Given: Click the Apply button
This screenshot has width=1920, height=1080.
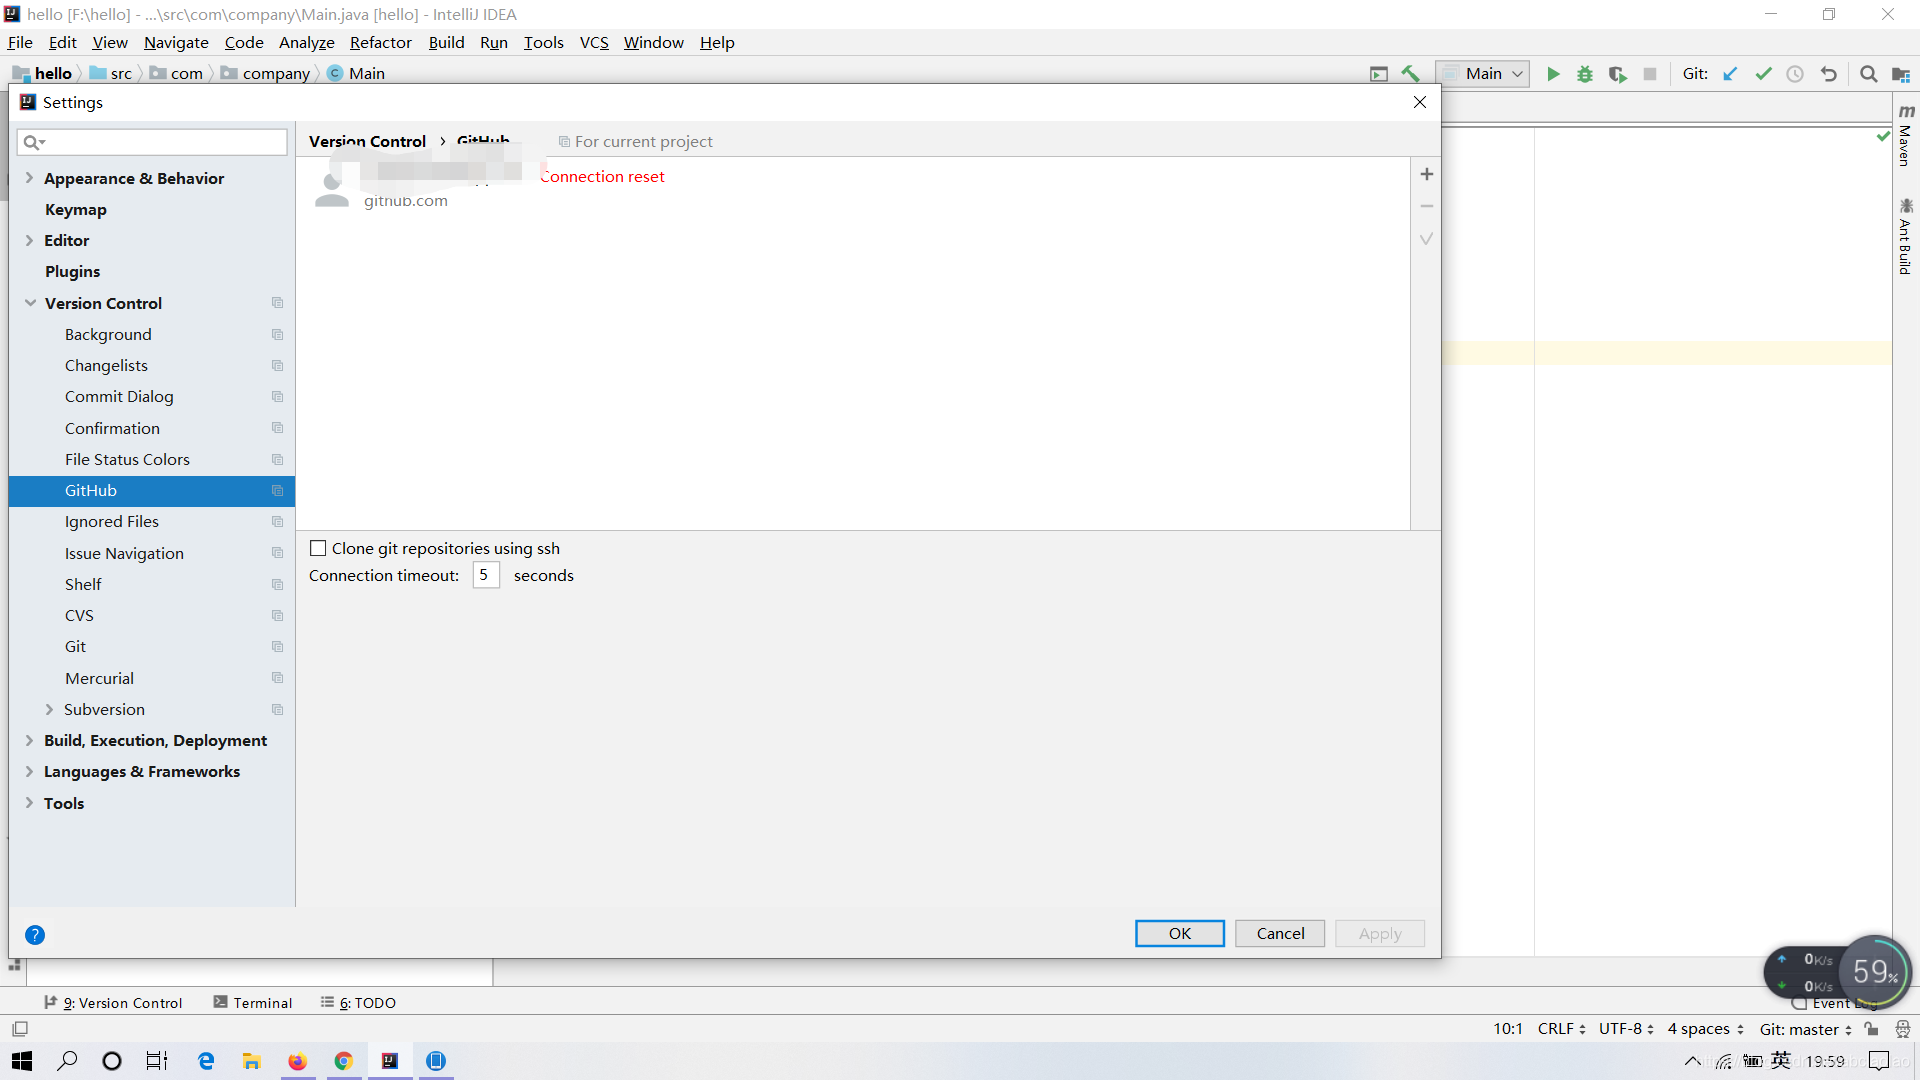Looking at the screenshot, I should [1380, 933].
